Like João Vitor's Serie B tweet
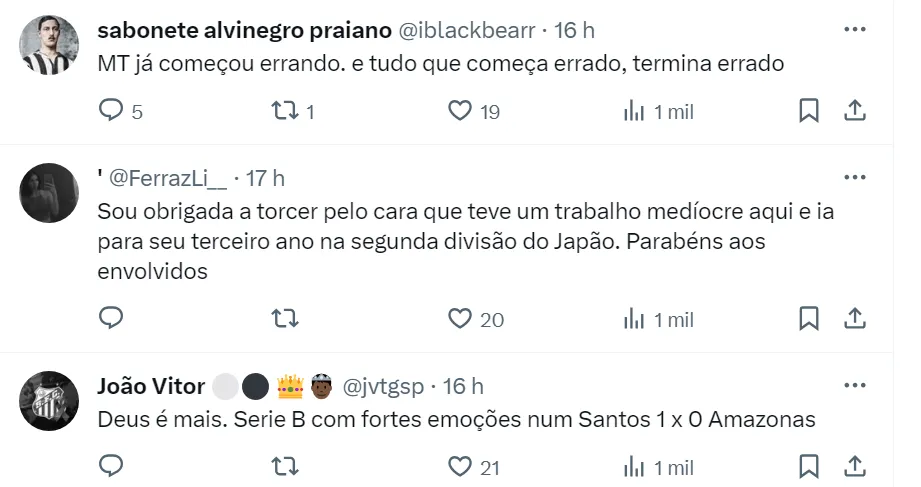 coord(460,466)
